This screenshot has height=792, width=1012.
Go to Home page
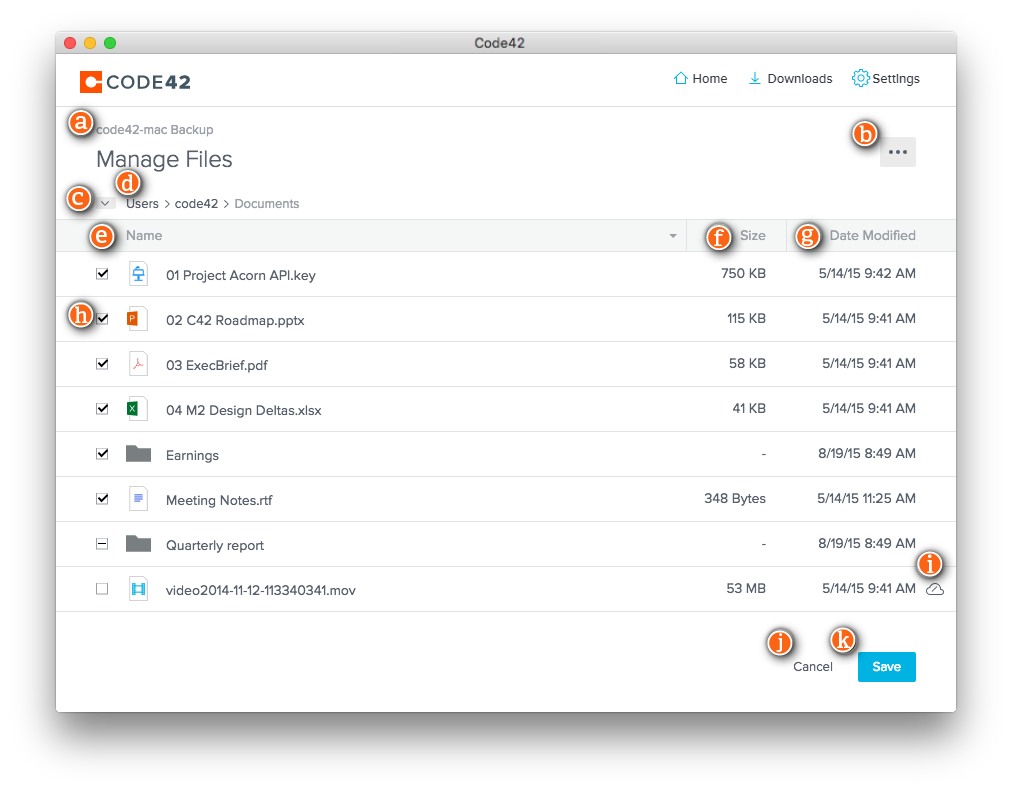[x=700, y=78]
